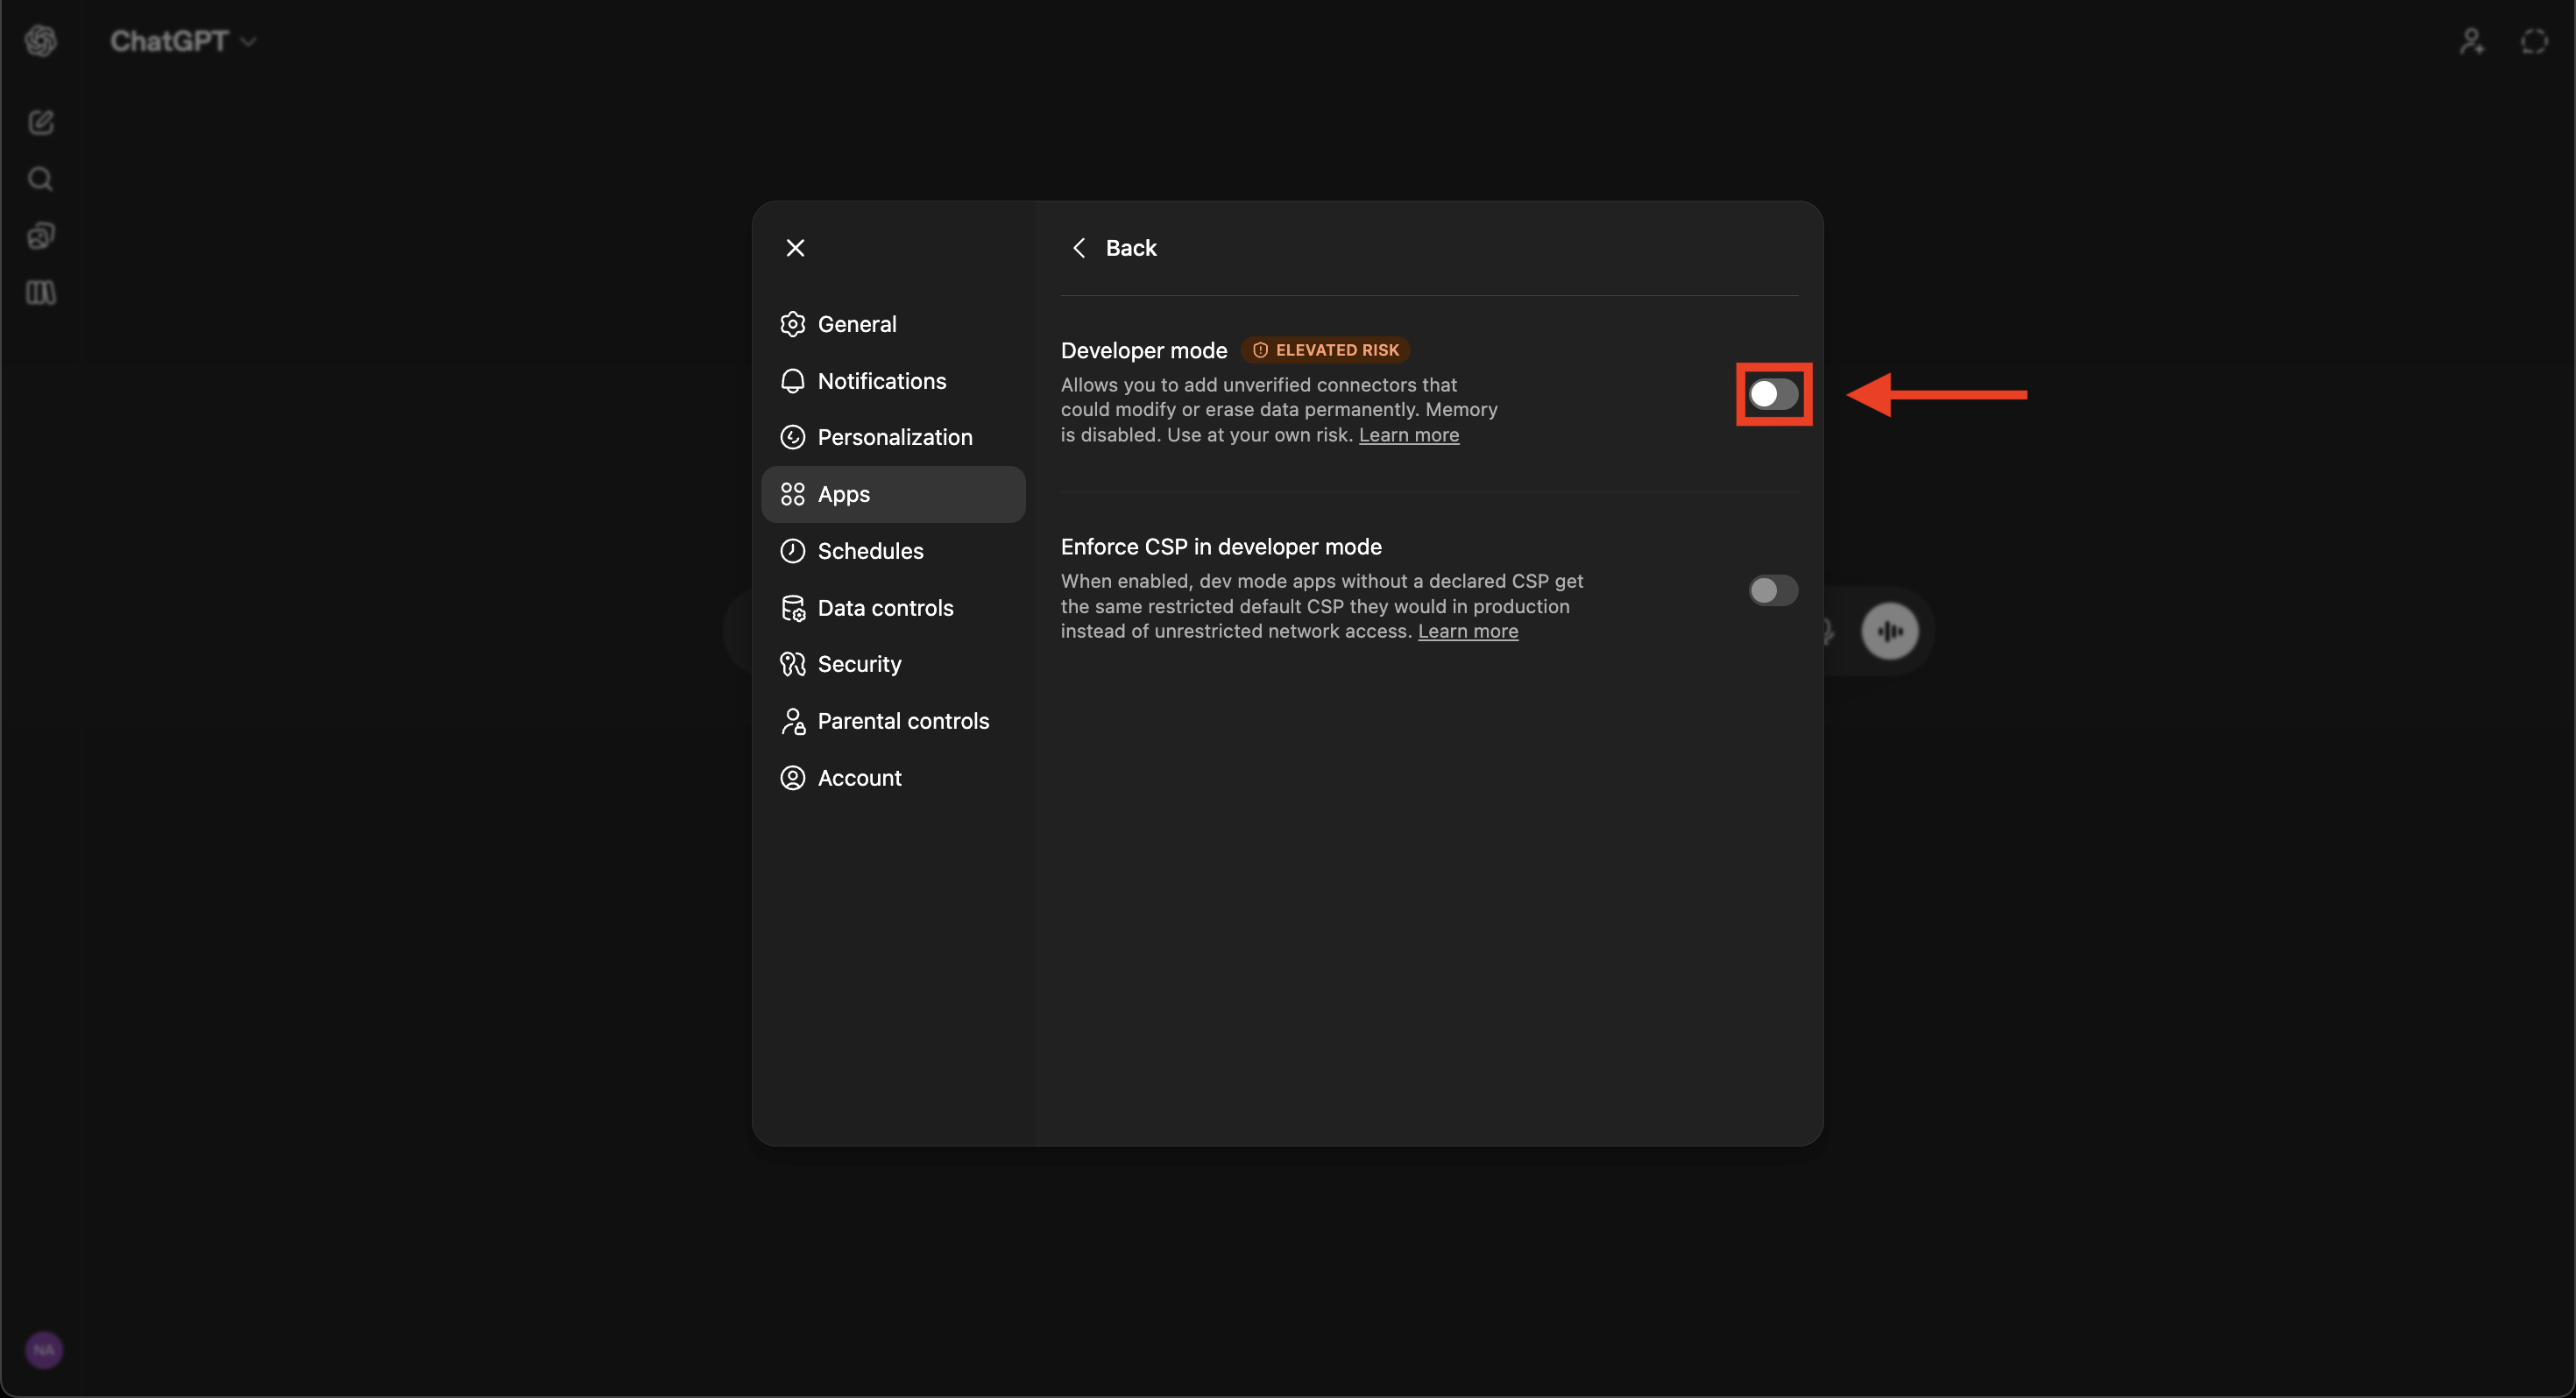Open the Schedules settings tab
Image resolution: width=2576 pixels, height=1398 pixels.
893,551
